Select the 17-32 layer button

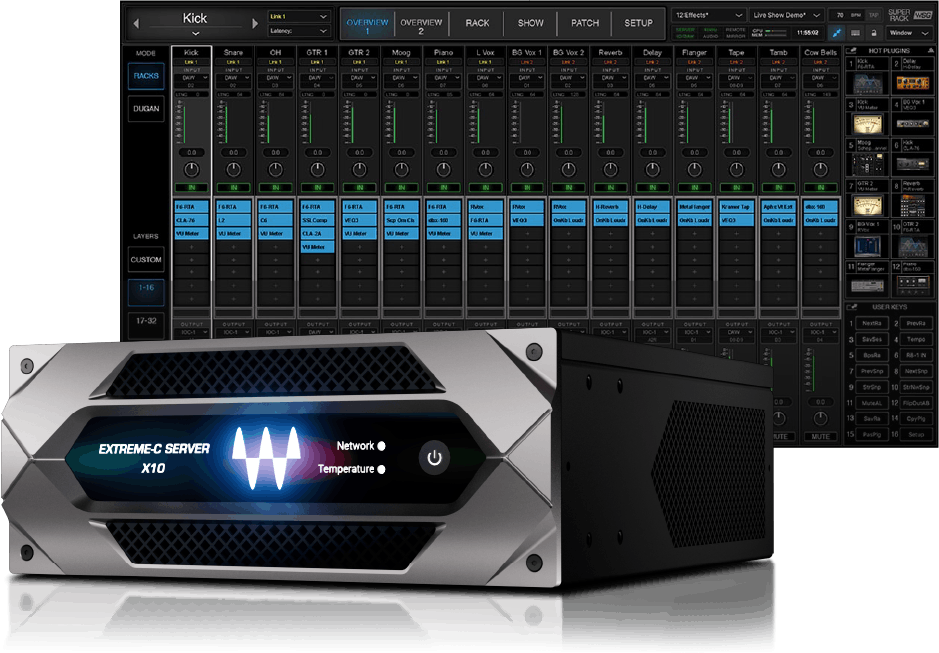click(145, 321)
